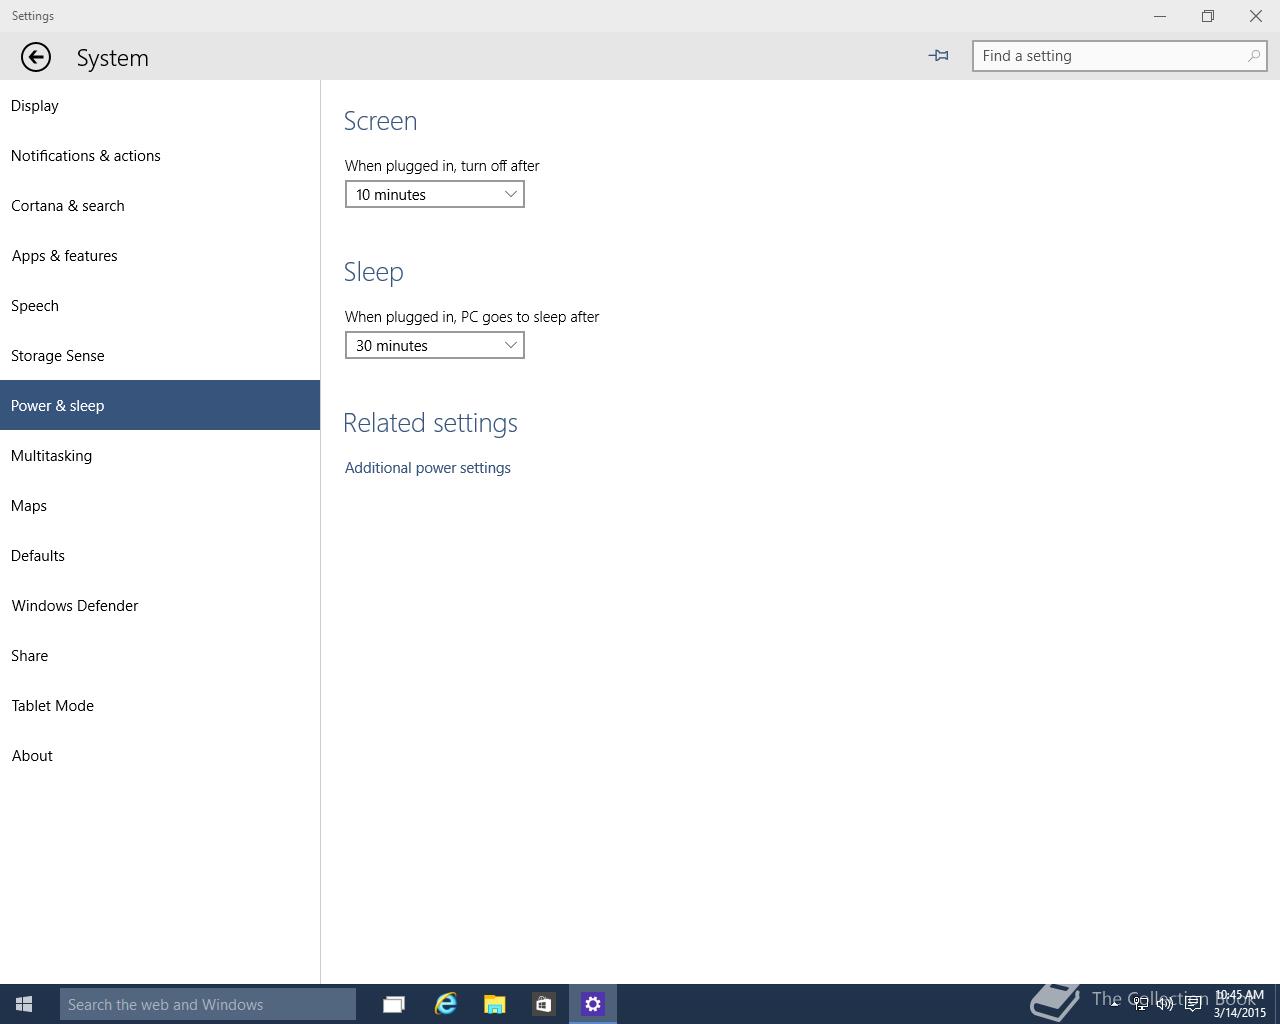1280x1024 pixels.
Task: Select Power & sleep in the sidebar
Action: point(160,405)
